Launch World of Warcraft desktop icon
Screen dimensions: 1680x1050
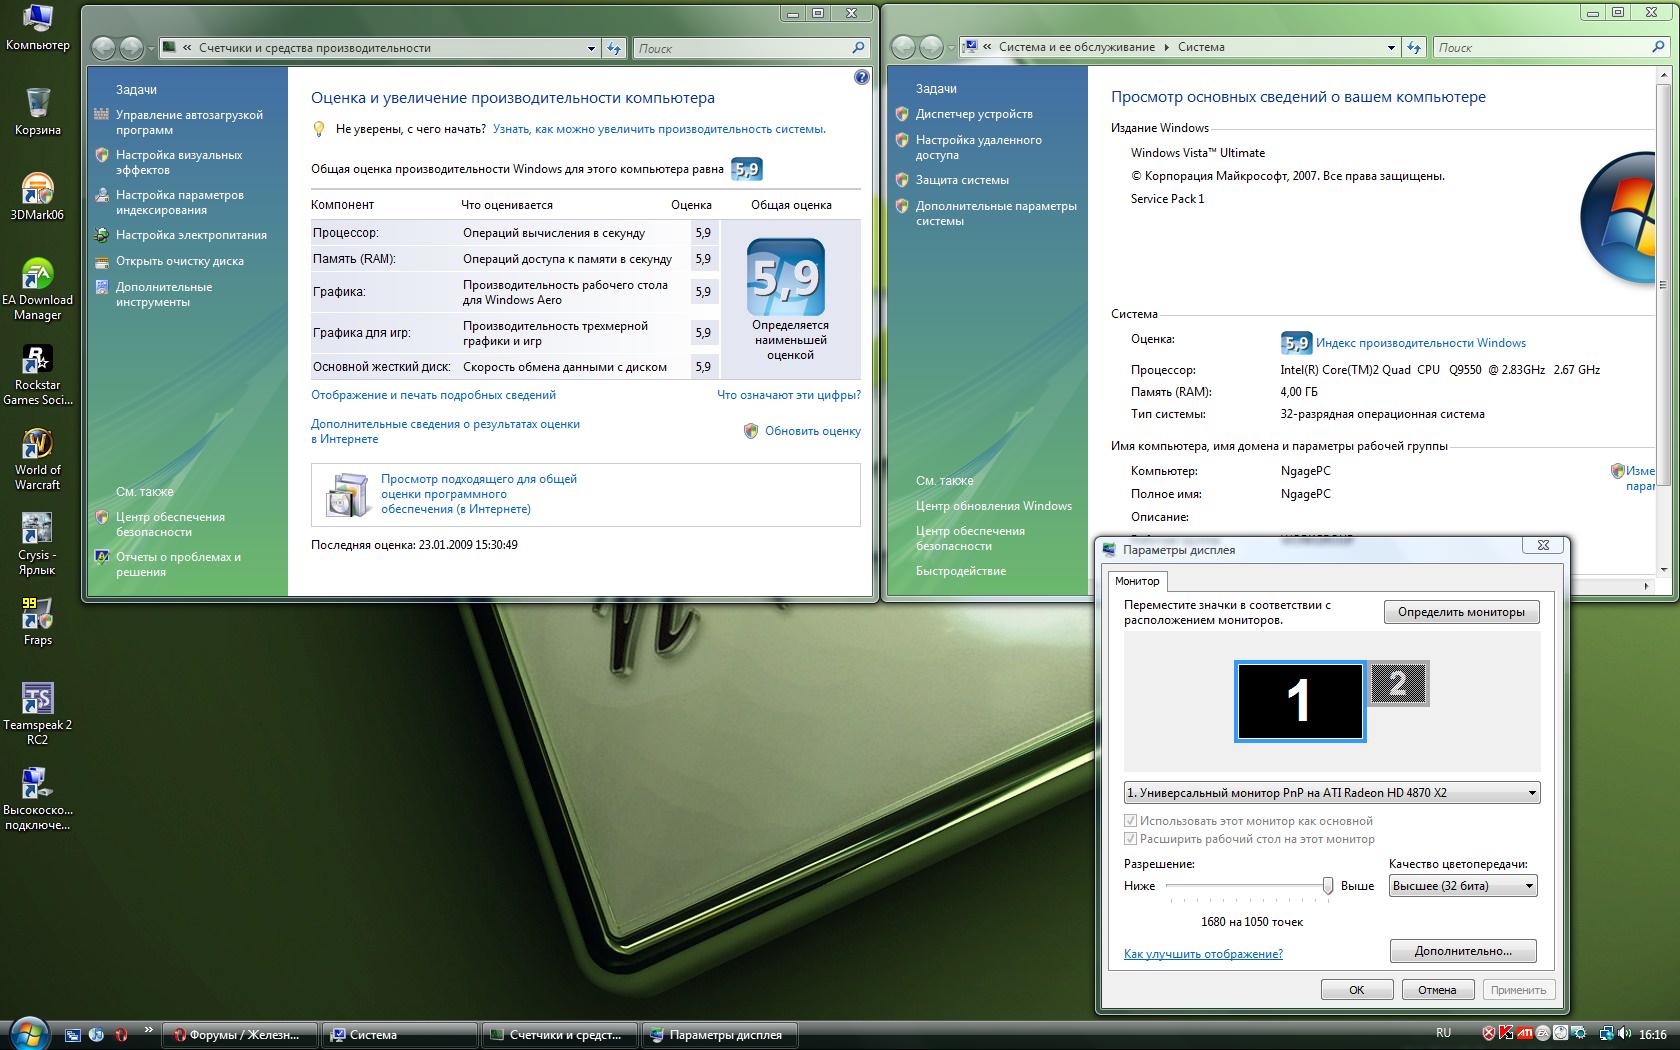click(x=37, y=458)
